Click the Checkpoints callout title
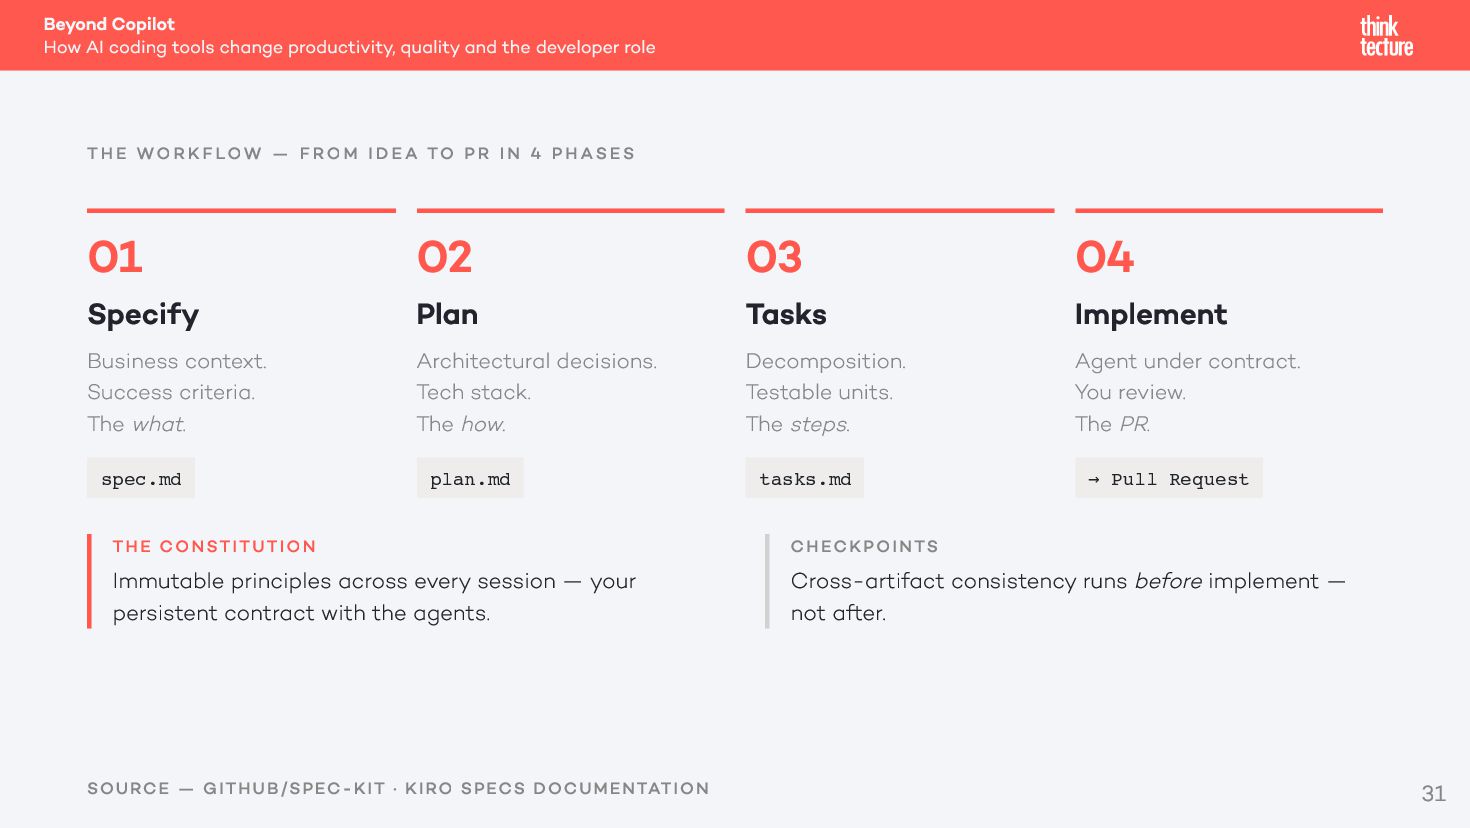The image size is (1470, 828). [x=865, y=546]
